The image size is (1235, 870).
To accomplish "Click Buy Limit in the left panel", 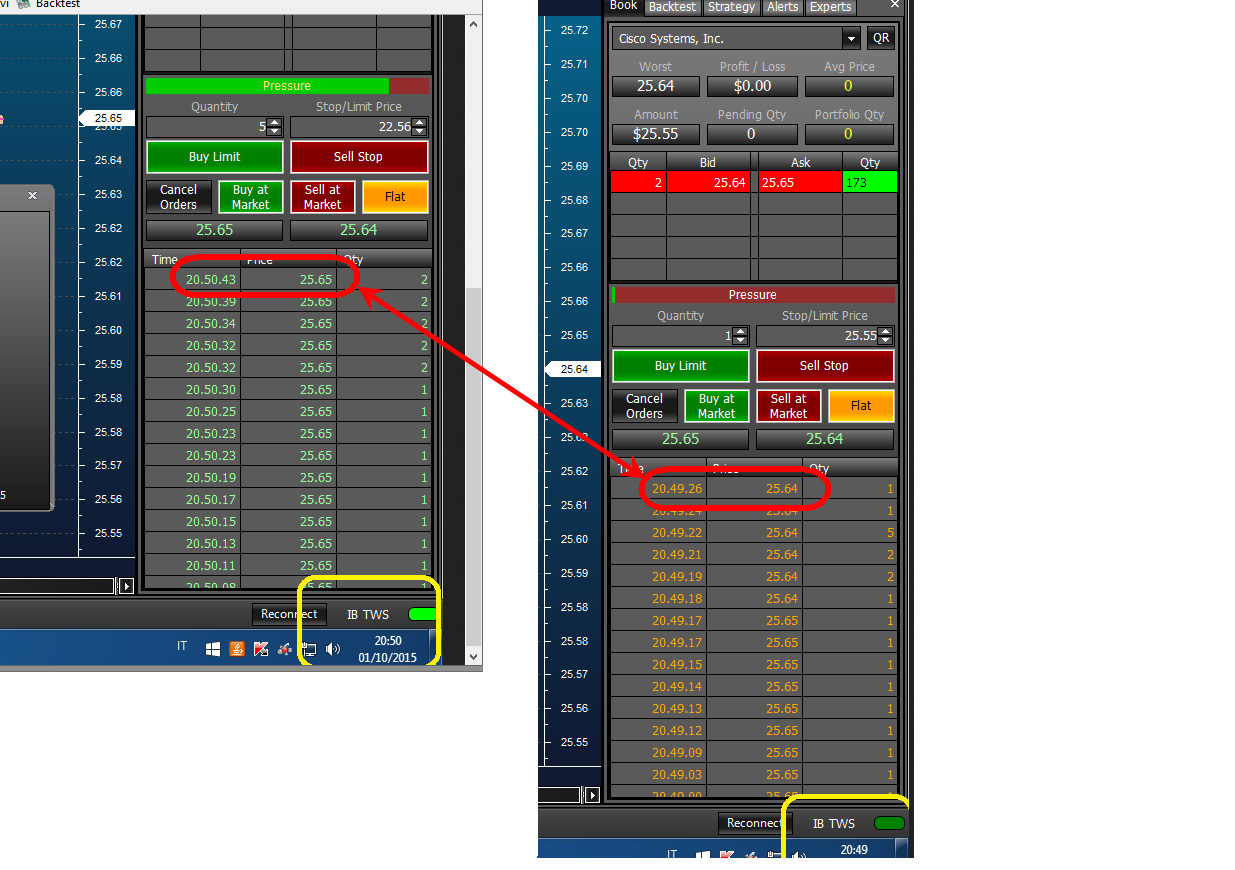I will pos(215,157).
